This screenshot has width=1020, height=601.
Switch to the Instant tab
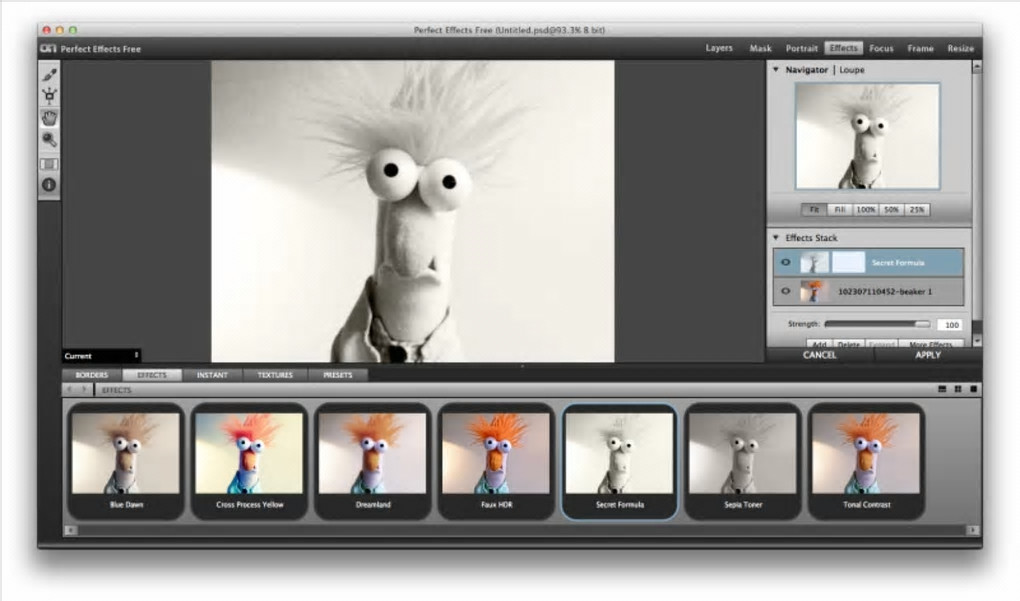212,375
